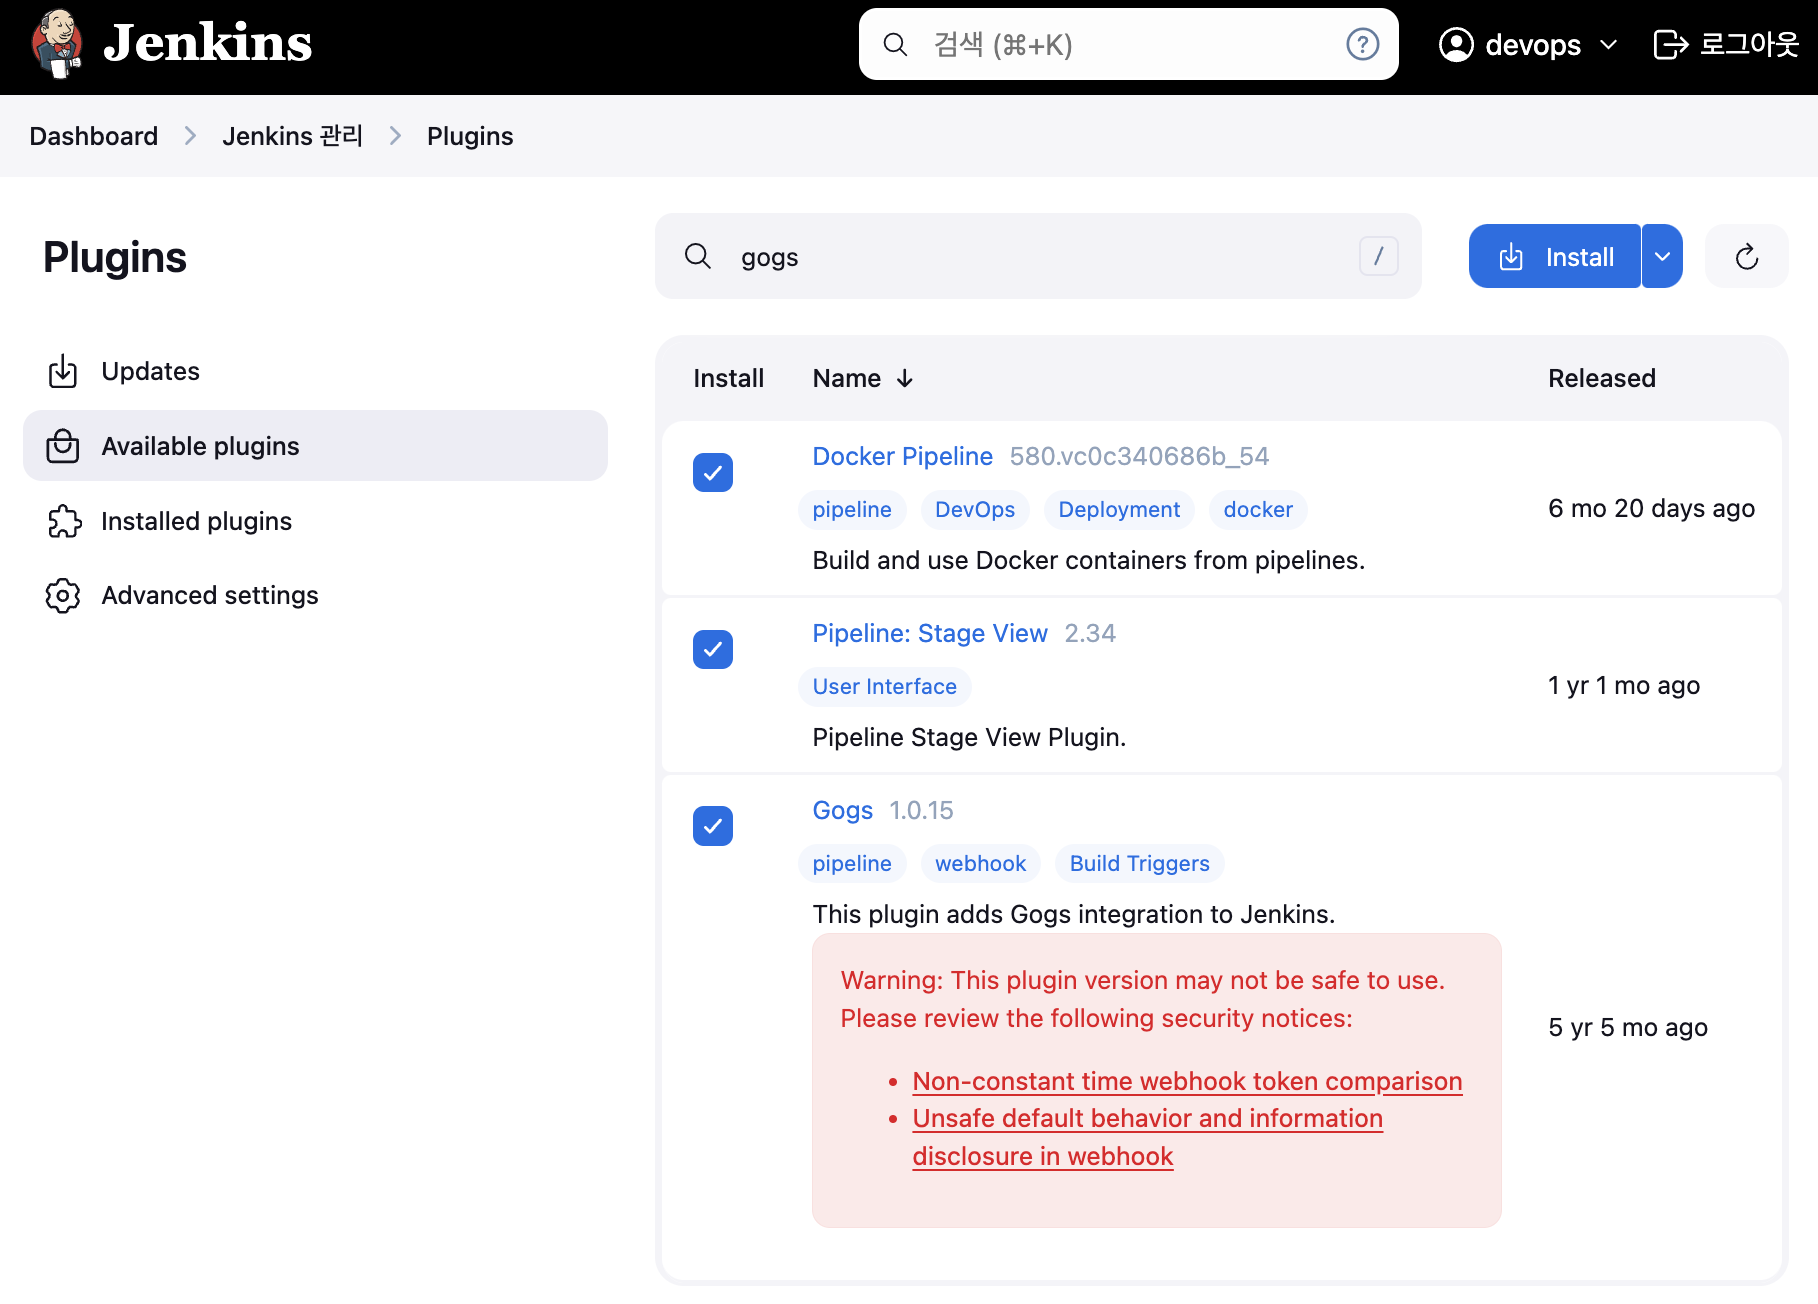The height and width of the screenshot is (1304, 1818).
Task: Open Installed plugins sidebar item
Action: pos(315,521)
